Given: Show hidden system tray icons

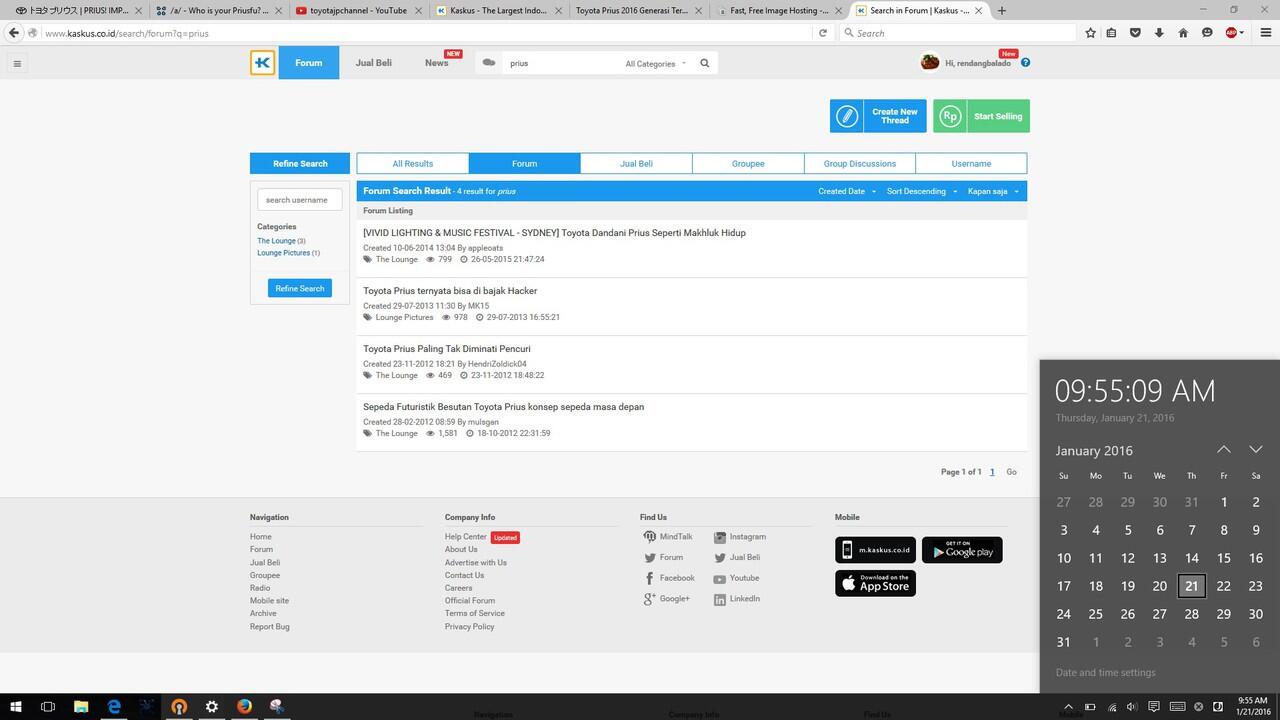Looking at the screenshot, I should point(1068,706).
